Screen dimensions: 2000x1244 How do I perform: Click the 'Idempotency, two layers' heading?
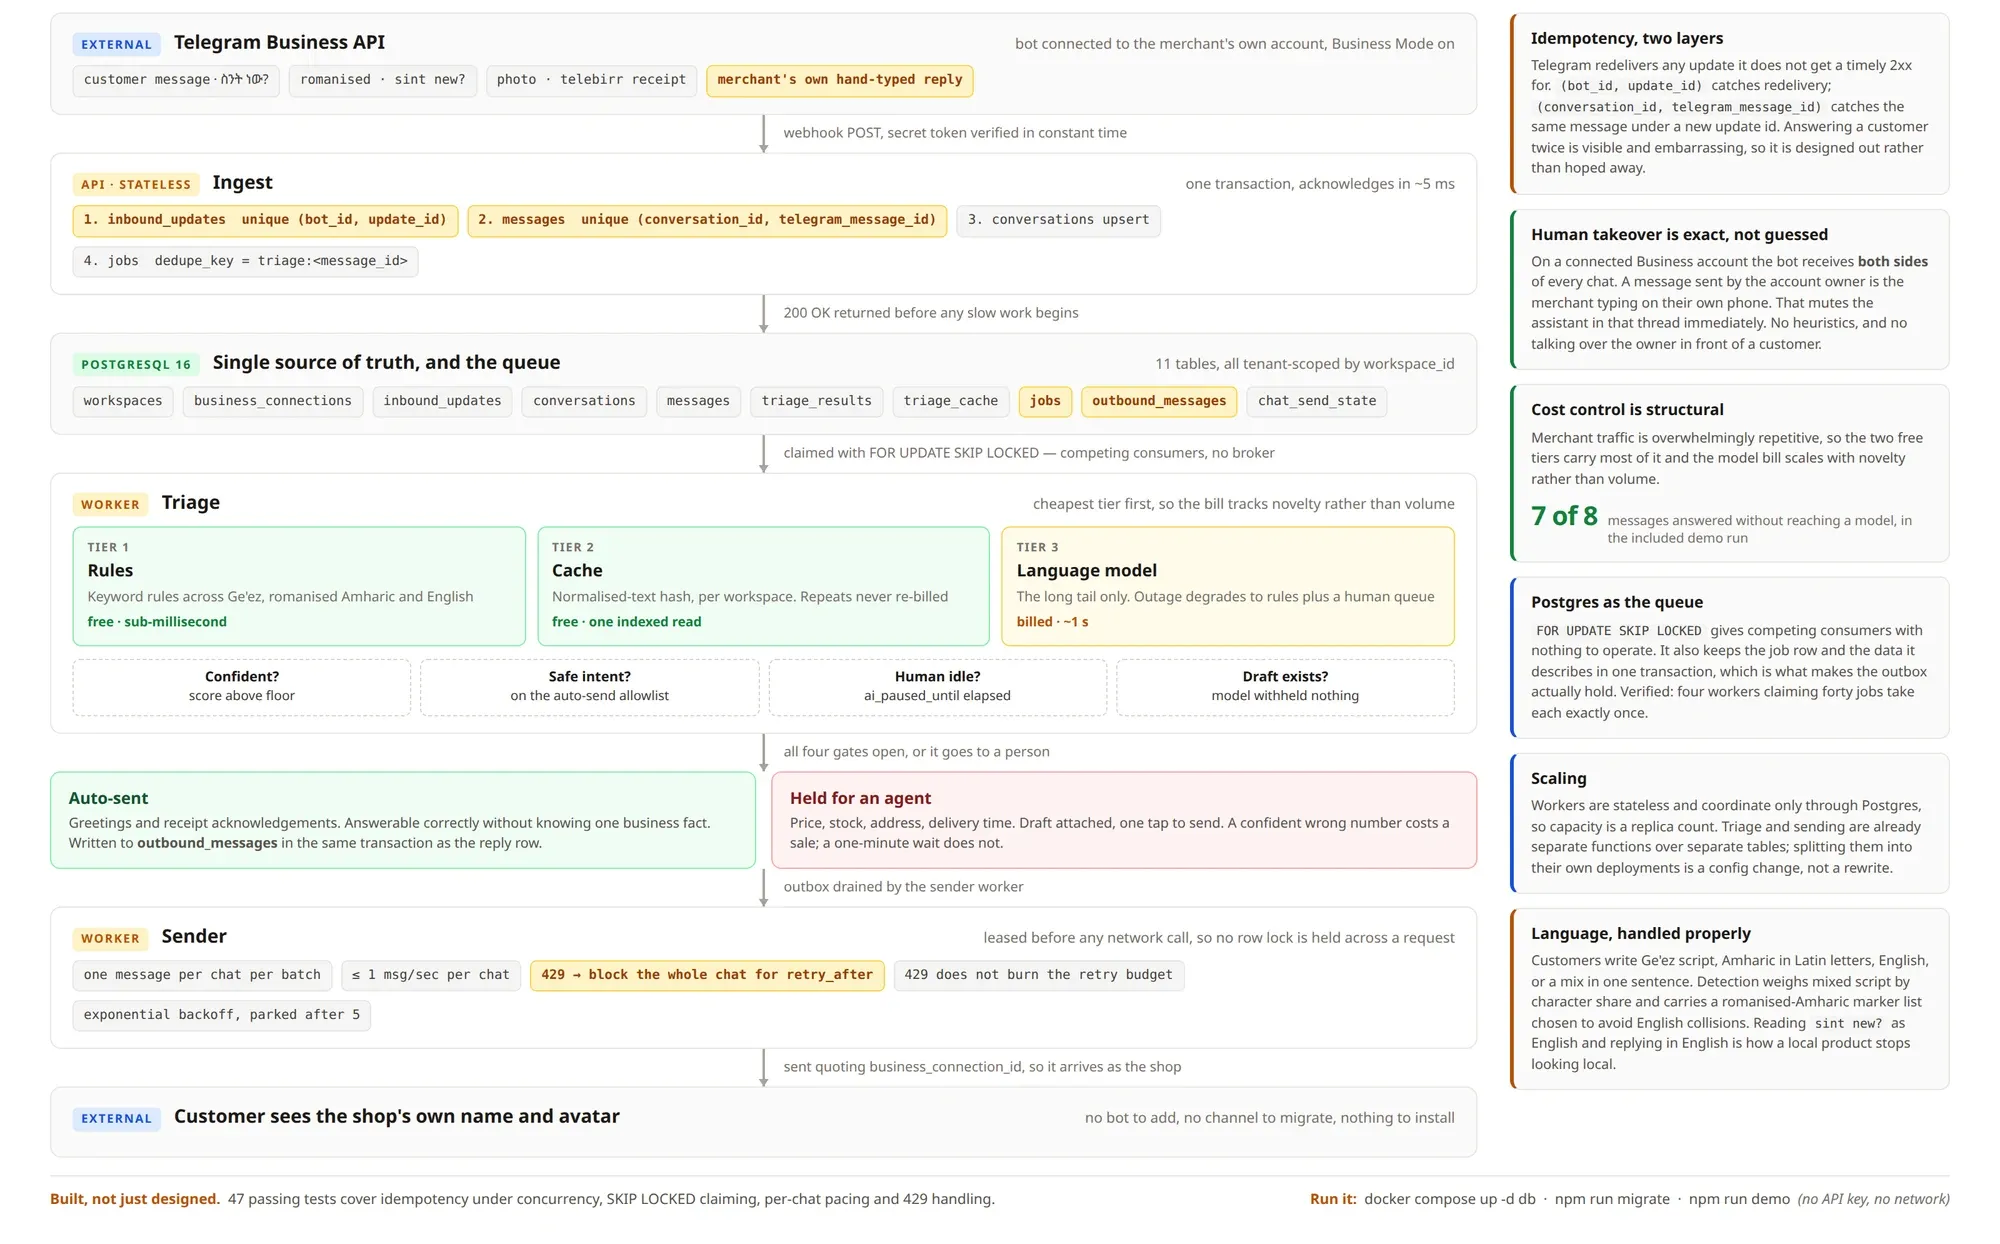click(x=1627, y=38)
